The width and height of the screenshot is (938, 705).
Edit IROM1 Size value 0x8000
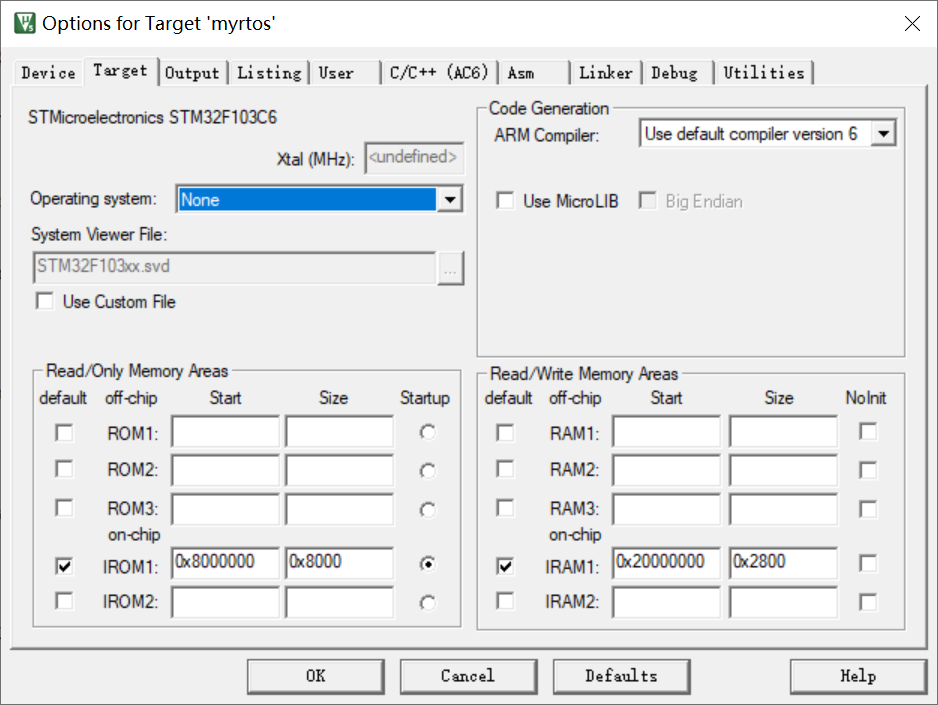coord(339,563)
